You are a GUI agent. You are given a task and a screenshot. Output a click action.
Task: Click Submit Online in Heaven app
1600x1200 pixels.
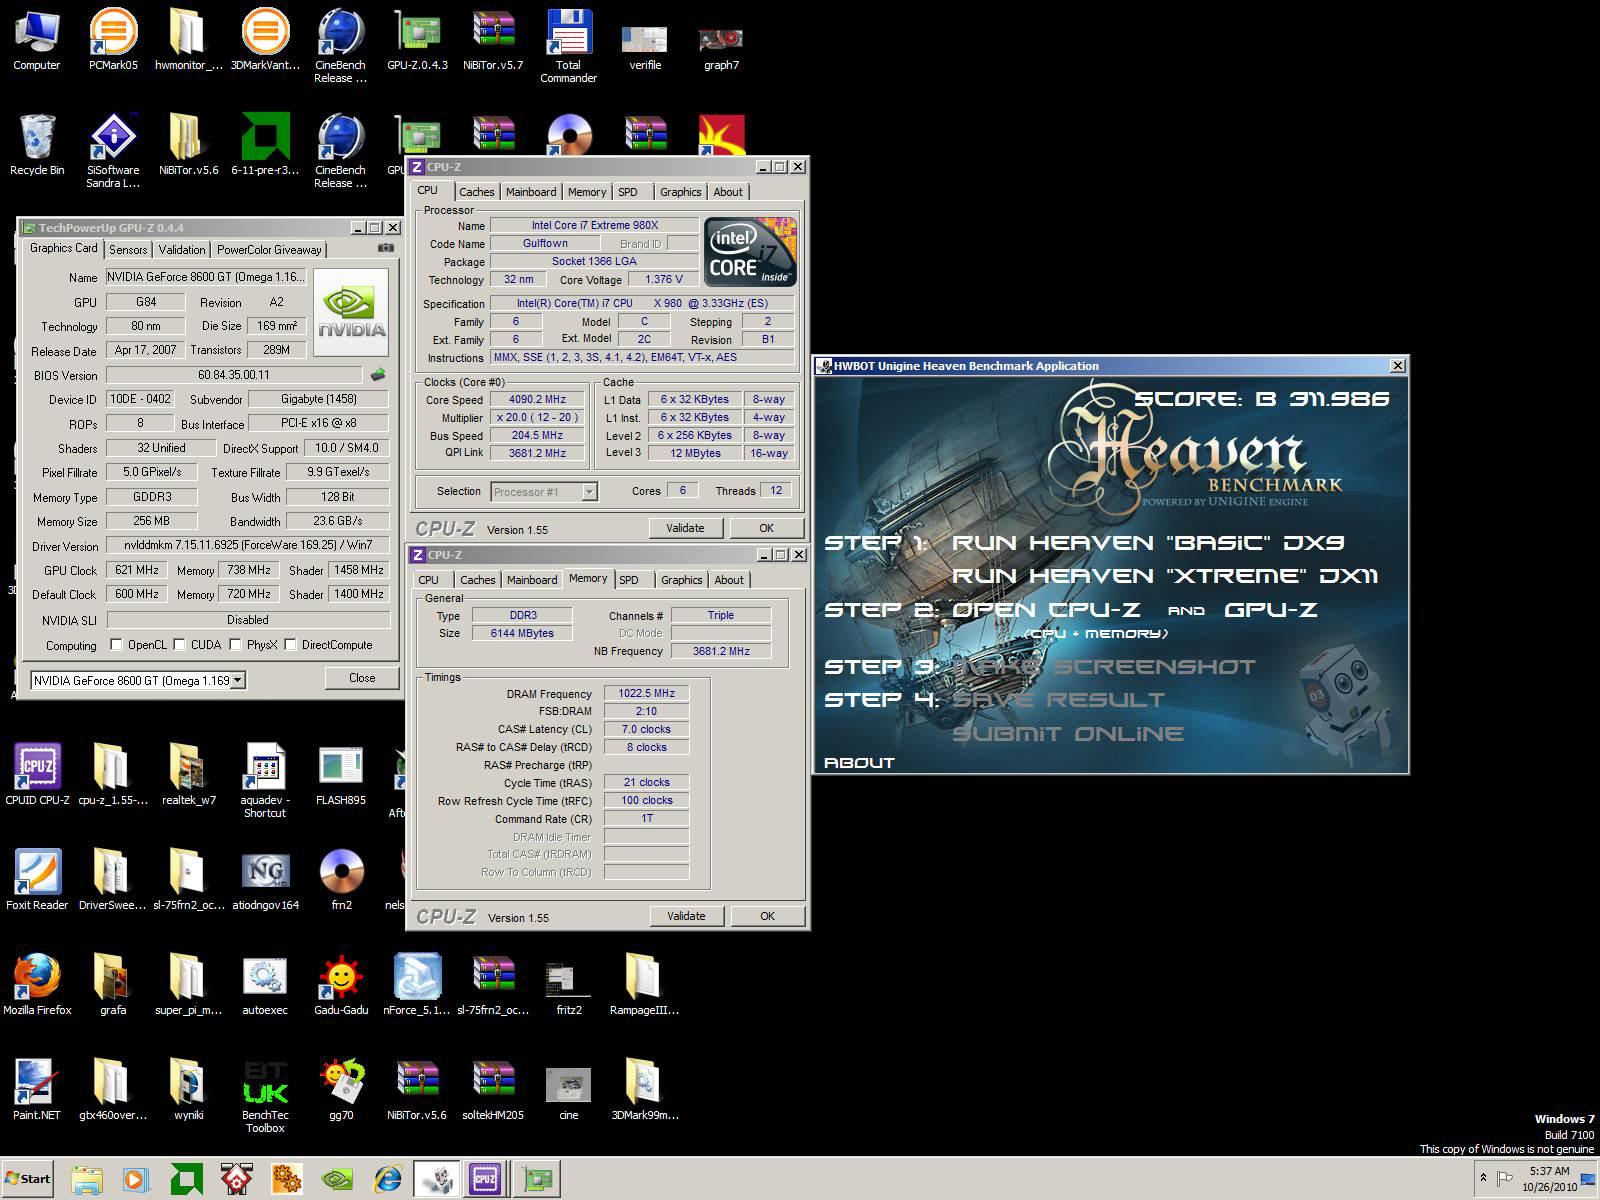1068,734
